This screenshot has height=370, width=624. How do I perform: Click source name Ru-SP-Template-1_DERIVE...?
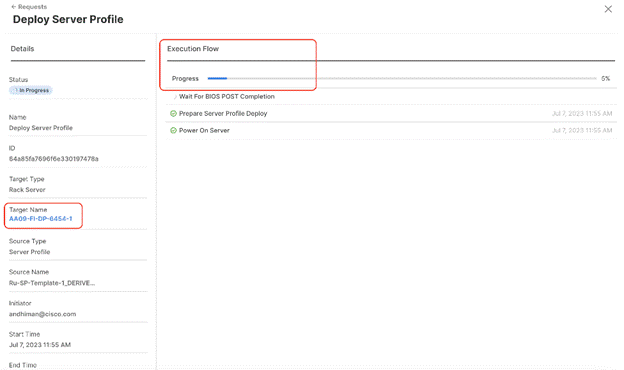click(x=52, y=283)
